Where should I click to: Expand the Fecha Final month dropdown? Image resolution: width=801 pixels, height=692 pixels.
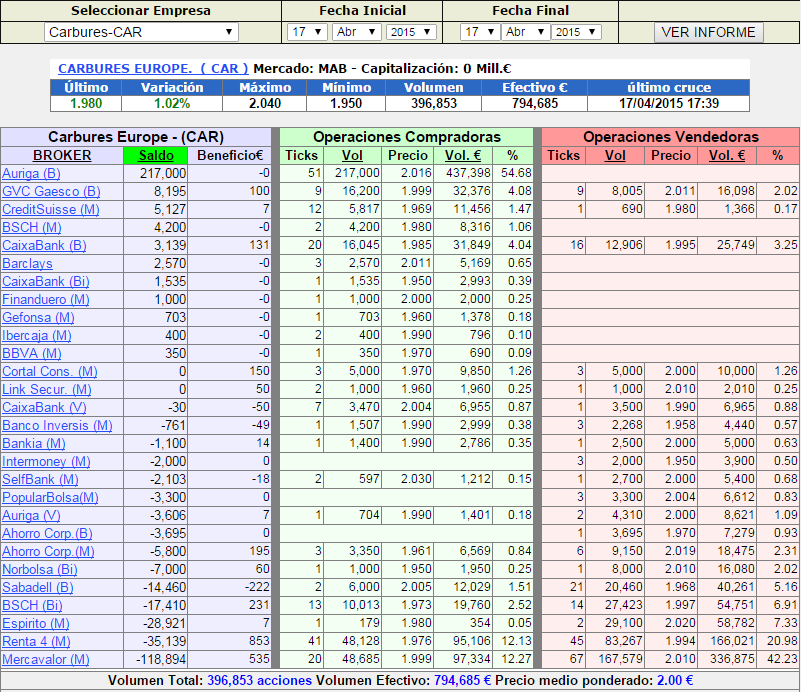[524, 32]
